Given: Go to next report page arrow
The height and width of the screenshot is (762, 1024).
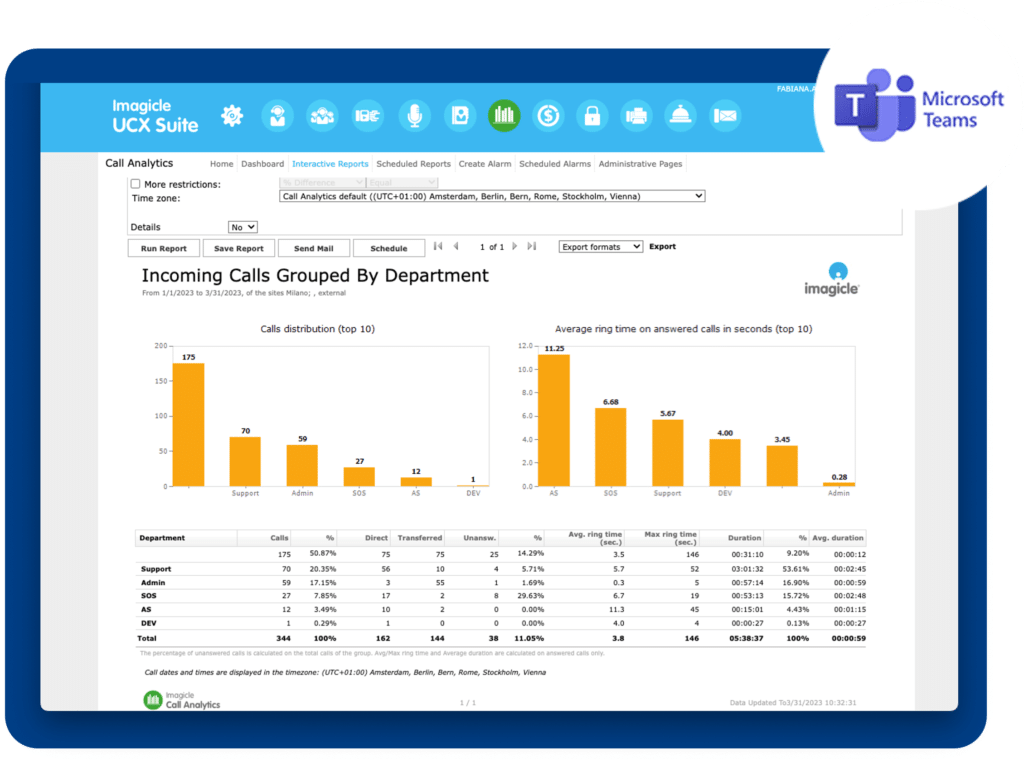Looking at the screenshot, I should coord(515,246).
